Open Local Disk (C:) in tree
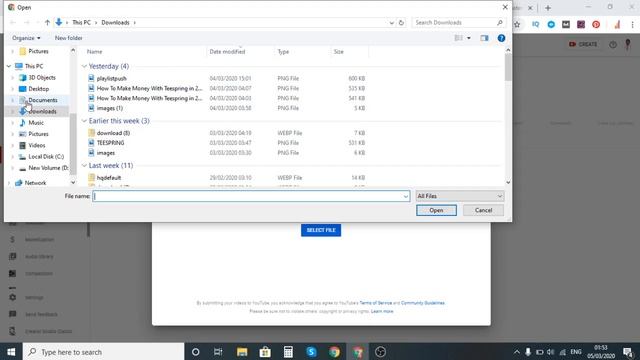Screen dimensions: 640x360 coord(46,157)
